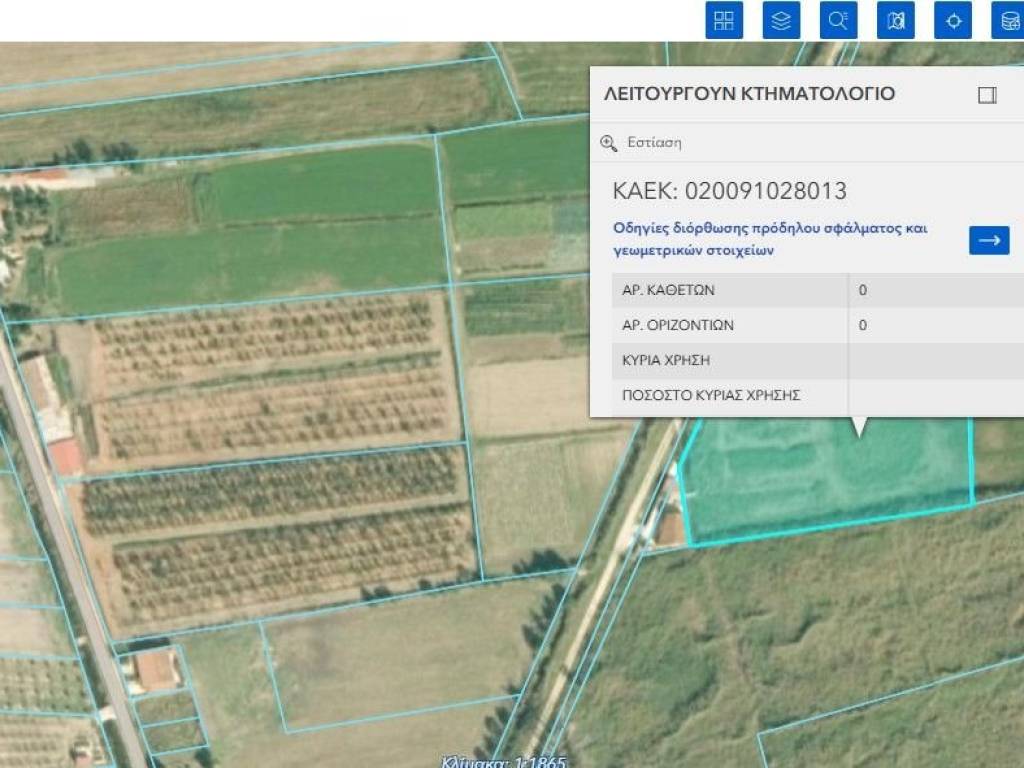1024x768 pixels.
Task: Click the ΚΥΡΙΑ ΧΡΗΣΗ attribute row
Action: point(730,360)
